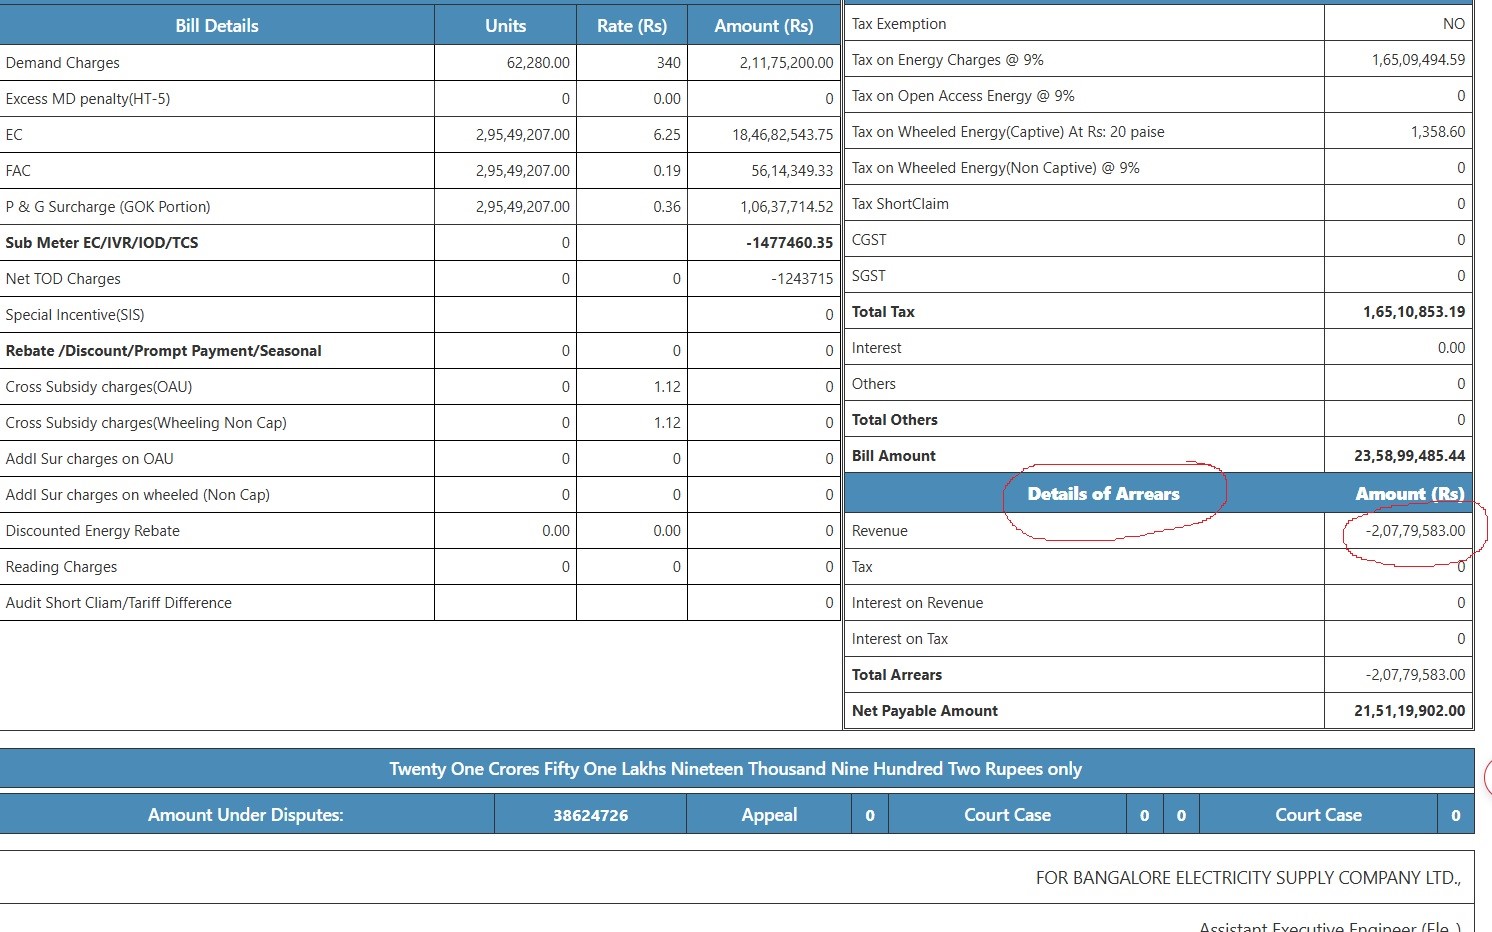Click the Total Others label
Image resolution: width=1492 pixels, height=932 pixels.
pyautogui.click(x=895, y=420)
